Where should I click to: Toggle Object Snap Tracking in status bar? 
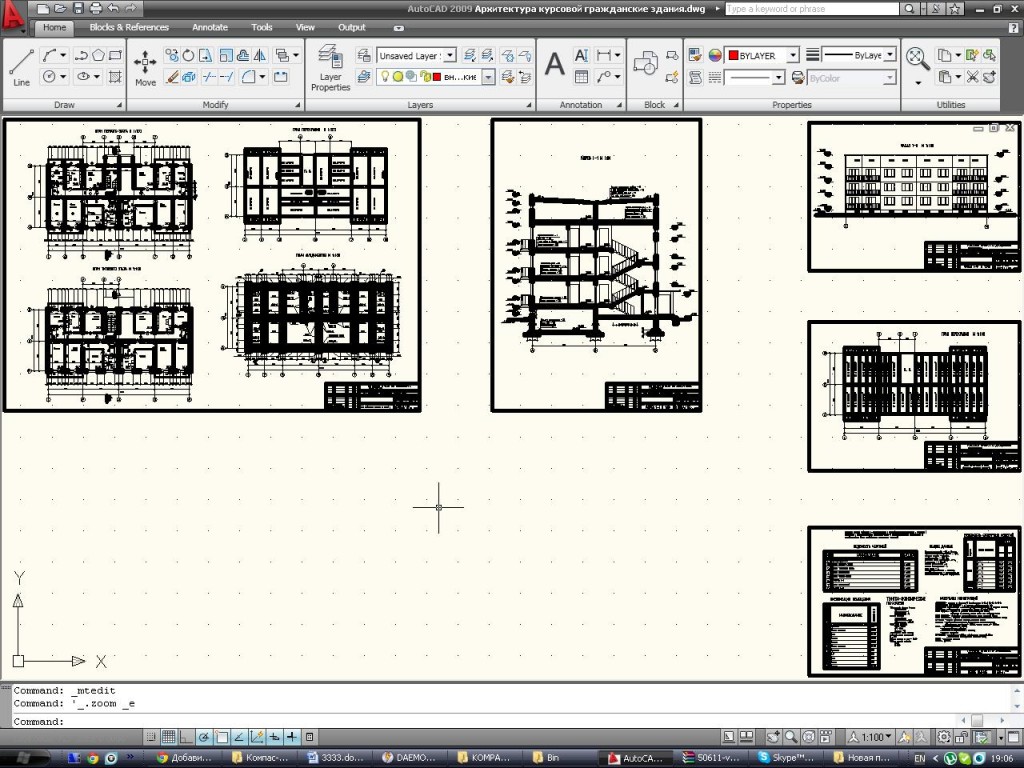(x=239, y=737)
